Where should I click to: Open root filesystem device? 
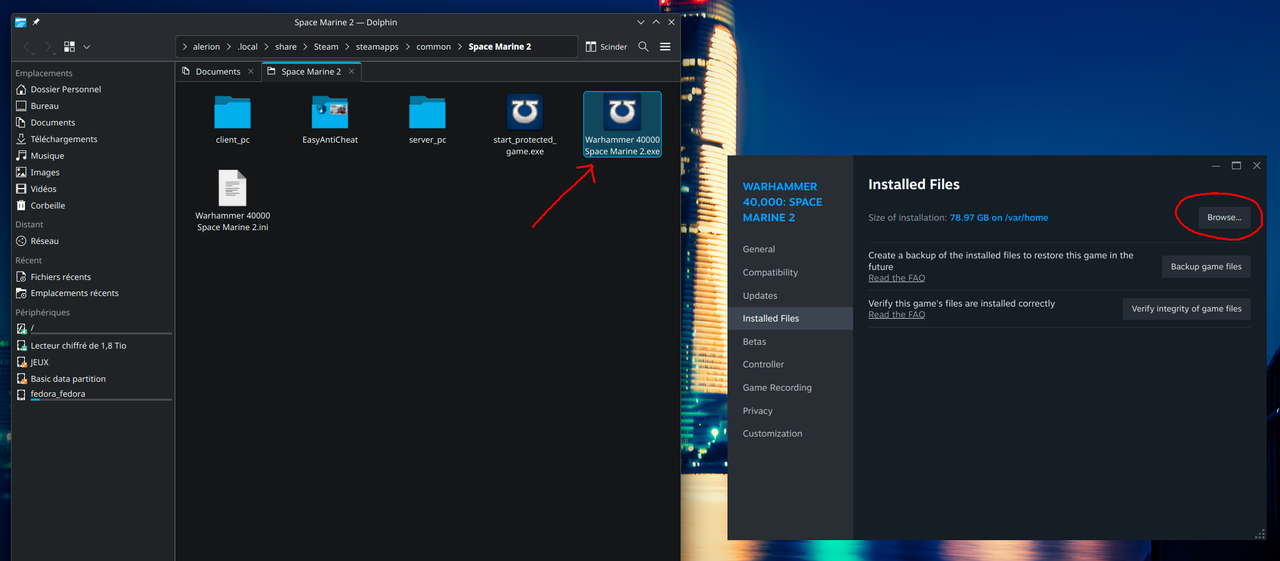[x=94, y=329]
